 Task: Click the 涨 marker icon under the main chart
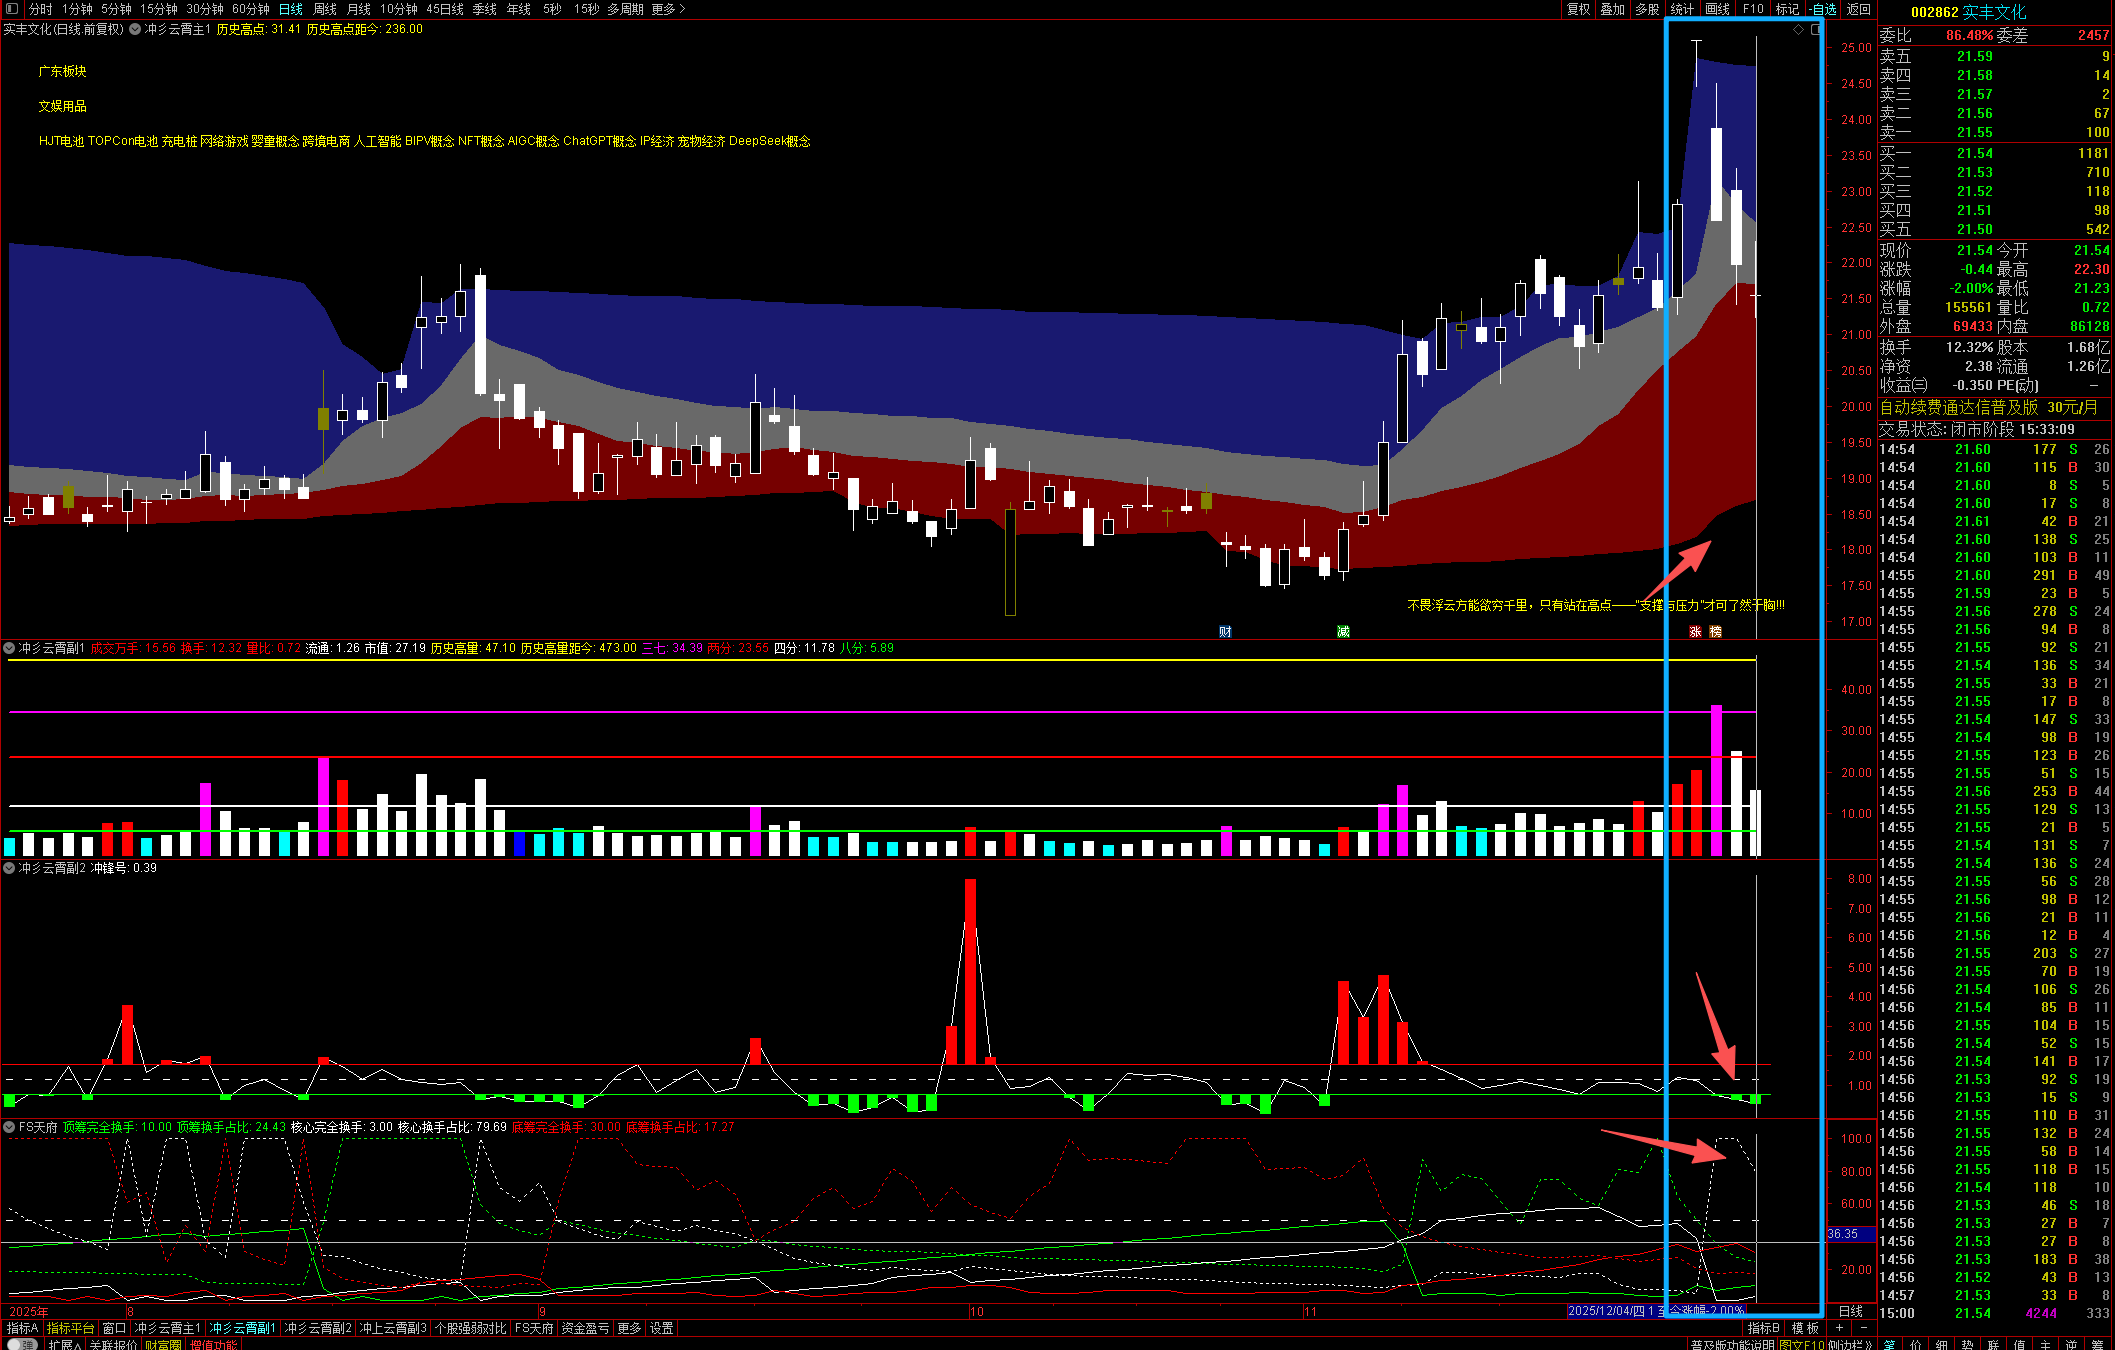[1695, 632]
